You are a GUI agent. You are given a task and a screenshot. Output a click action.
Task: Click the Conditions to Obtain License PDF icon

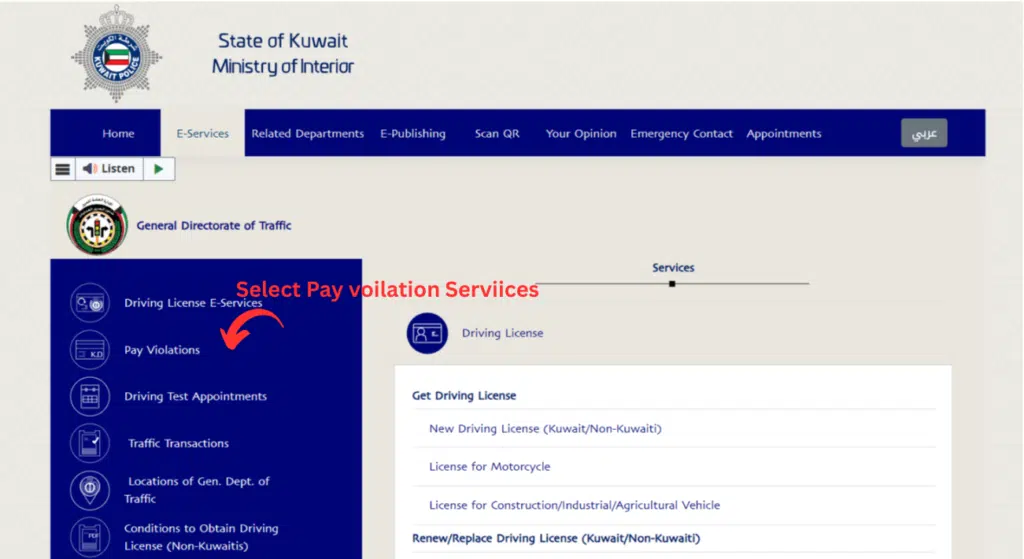click(90, 537)
